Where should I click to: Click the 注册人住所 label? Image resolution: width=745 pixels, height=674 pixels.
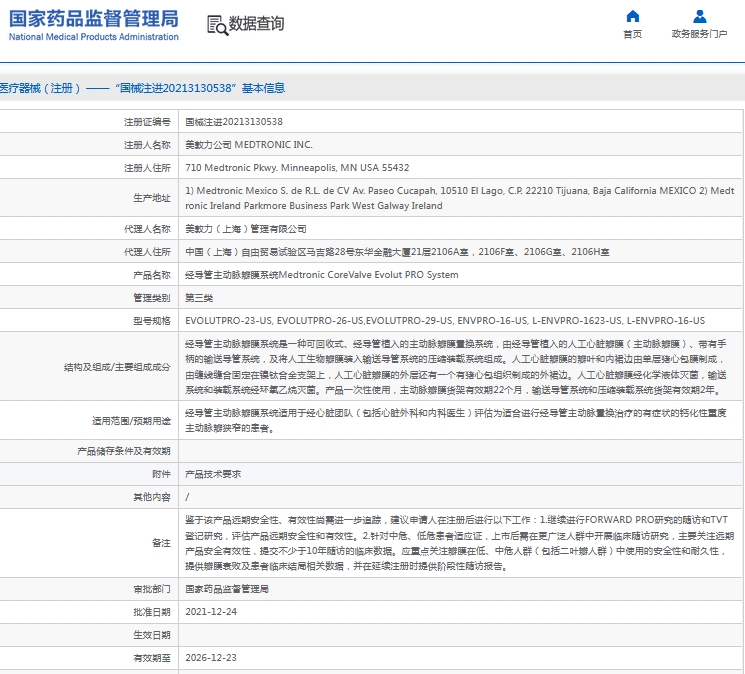pyautogui.click(x=147, y=168)
